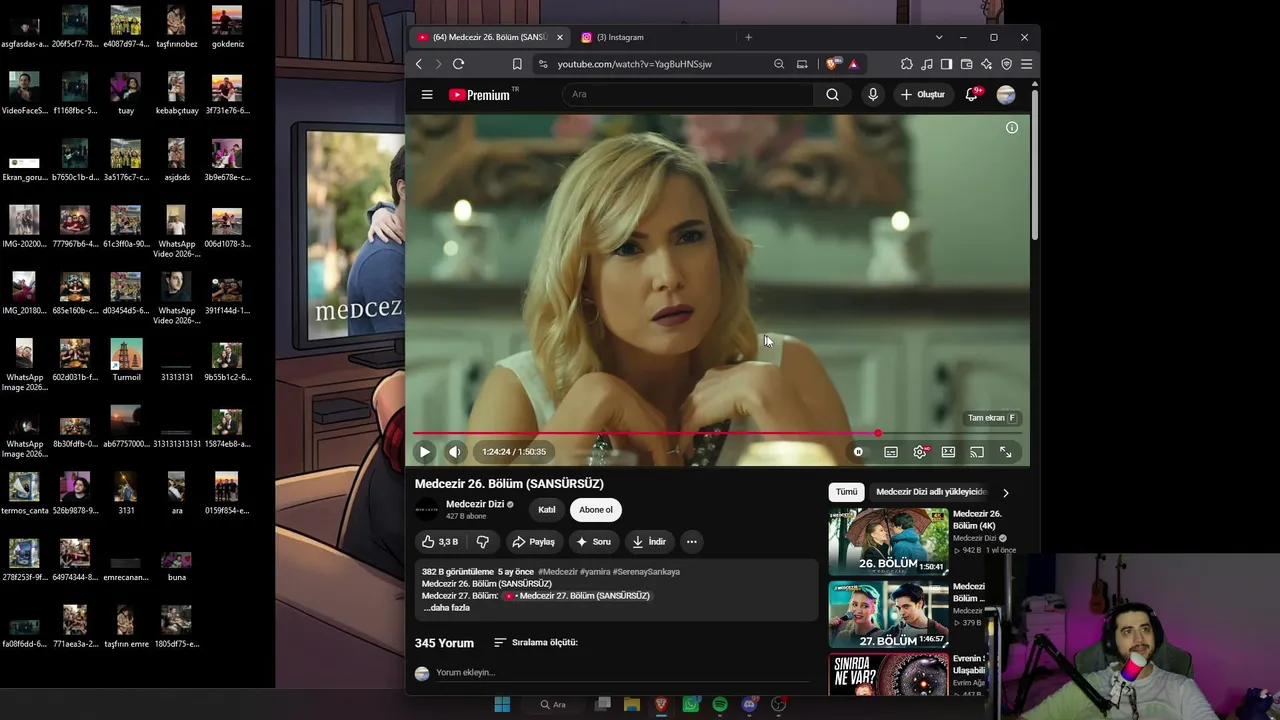Click the Oluştur create button

922,95
